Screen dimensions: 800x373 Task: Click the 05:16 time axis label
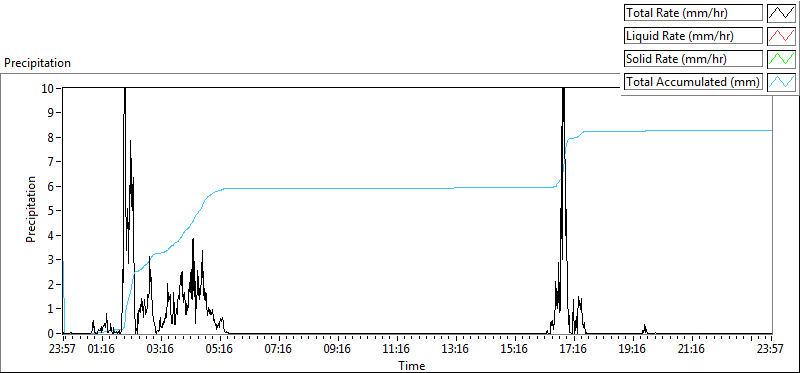[x=220, y=350]
